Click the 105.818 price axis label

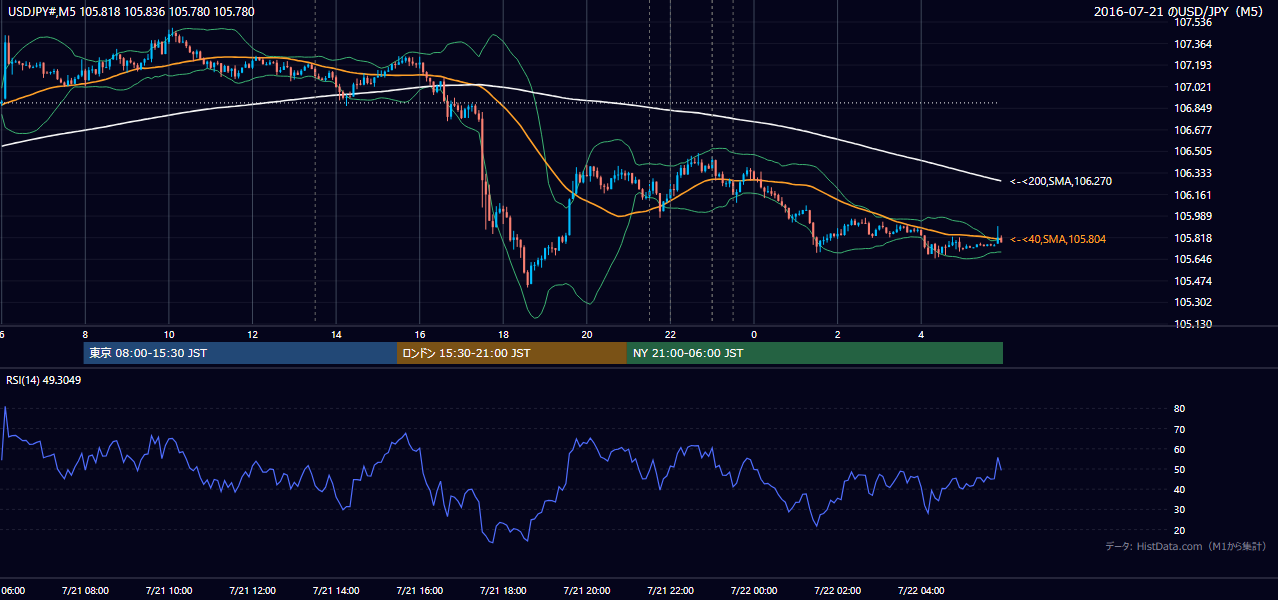[x=1194, y=238]
